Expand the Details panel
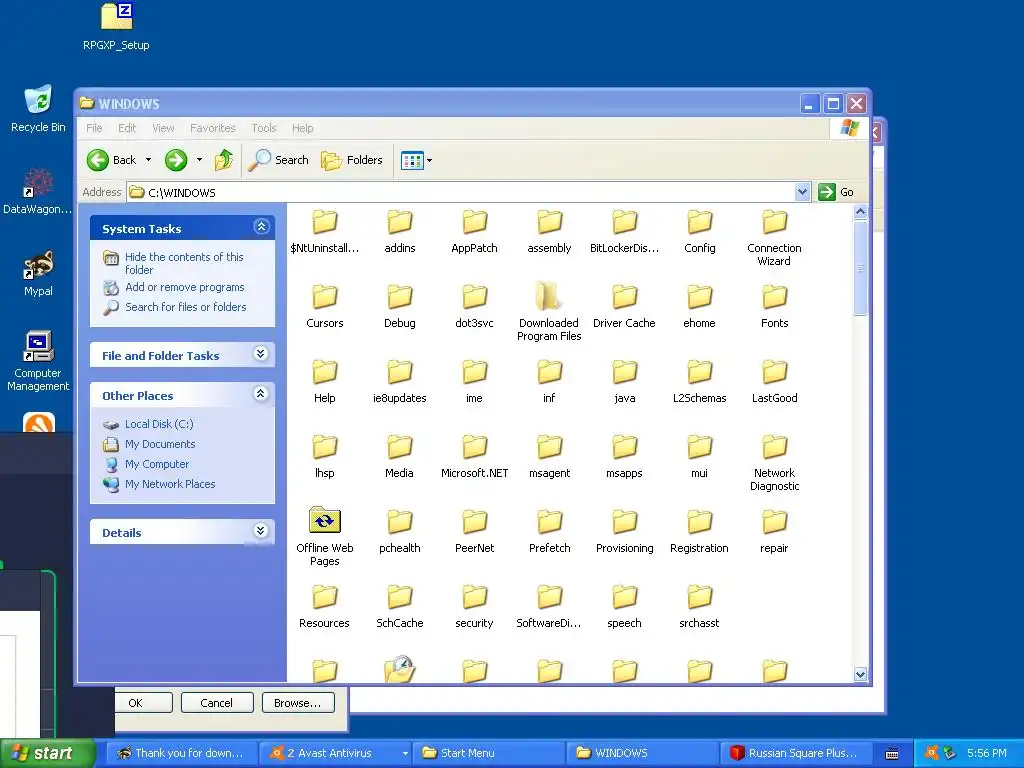This screenshot has height=768, width=1024. [x=261, y=530]
